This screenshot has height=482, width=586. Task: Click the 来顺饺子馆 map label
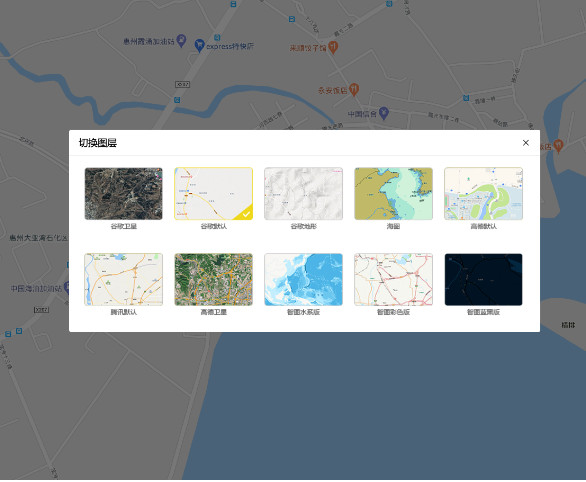point(308,48)
